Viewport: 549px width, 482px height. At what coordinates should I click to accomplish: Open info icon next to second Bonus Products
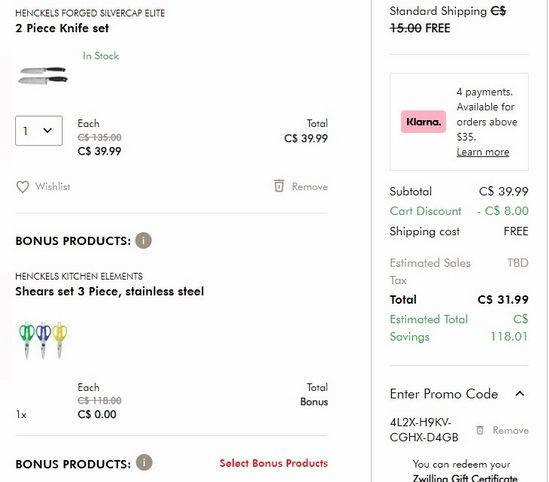144,462
